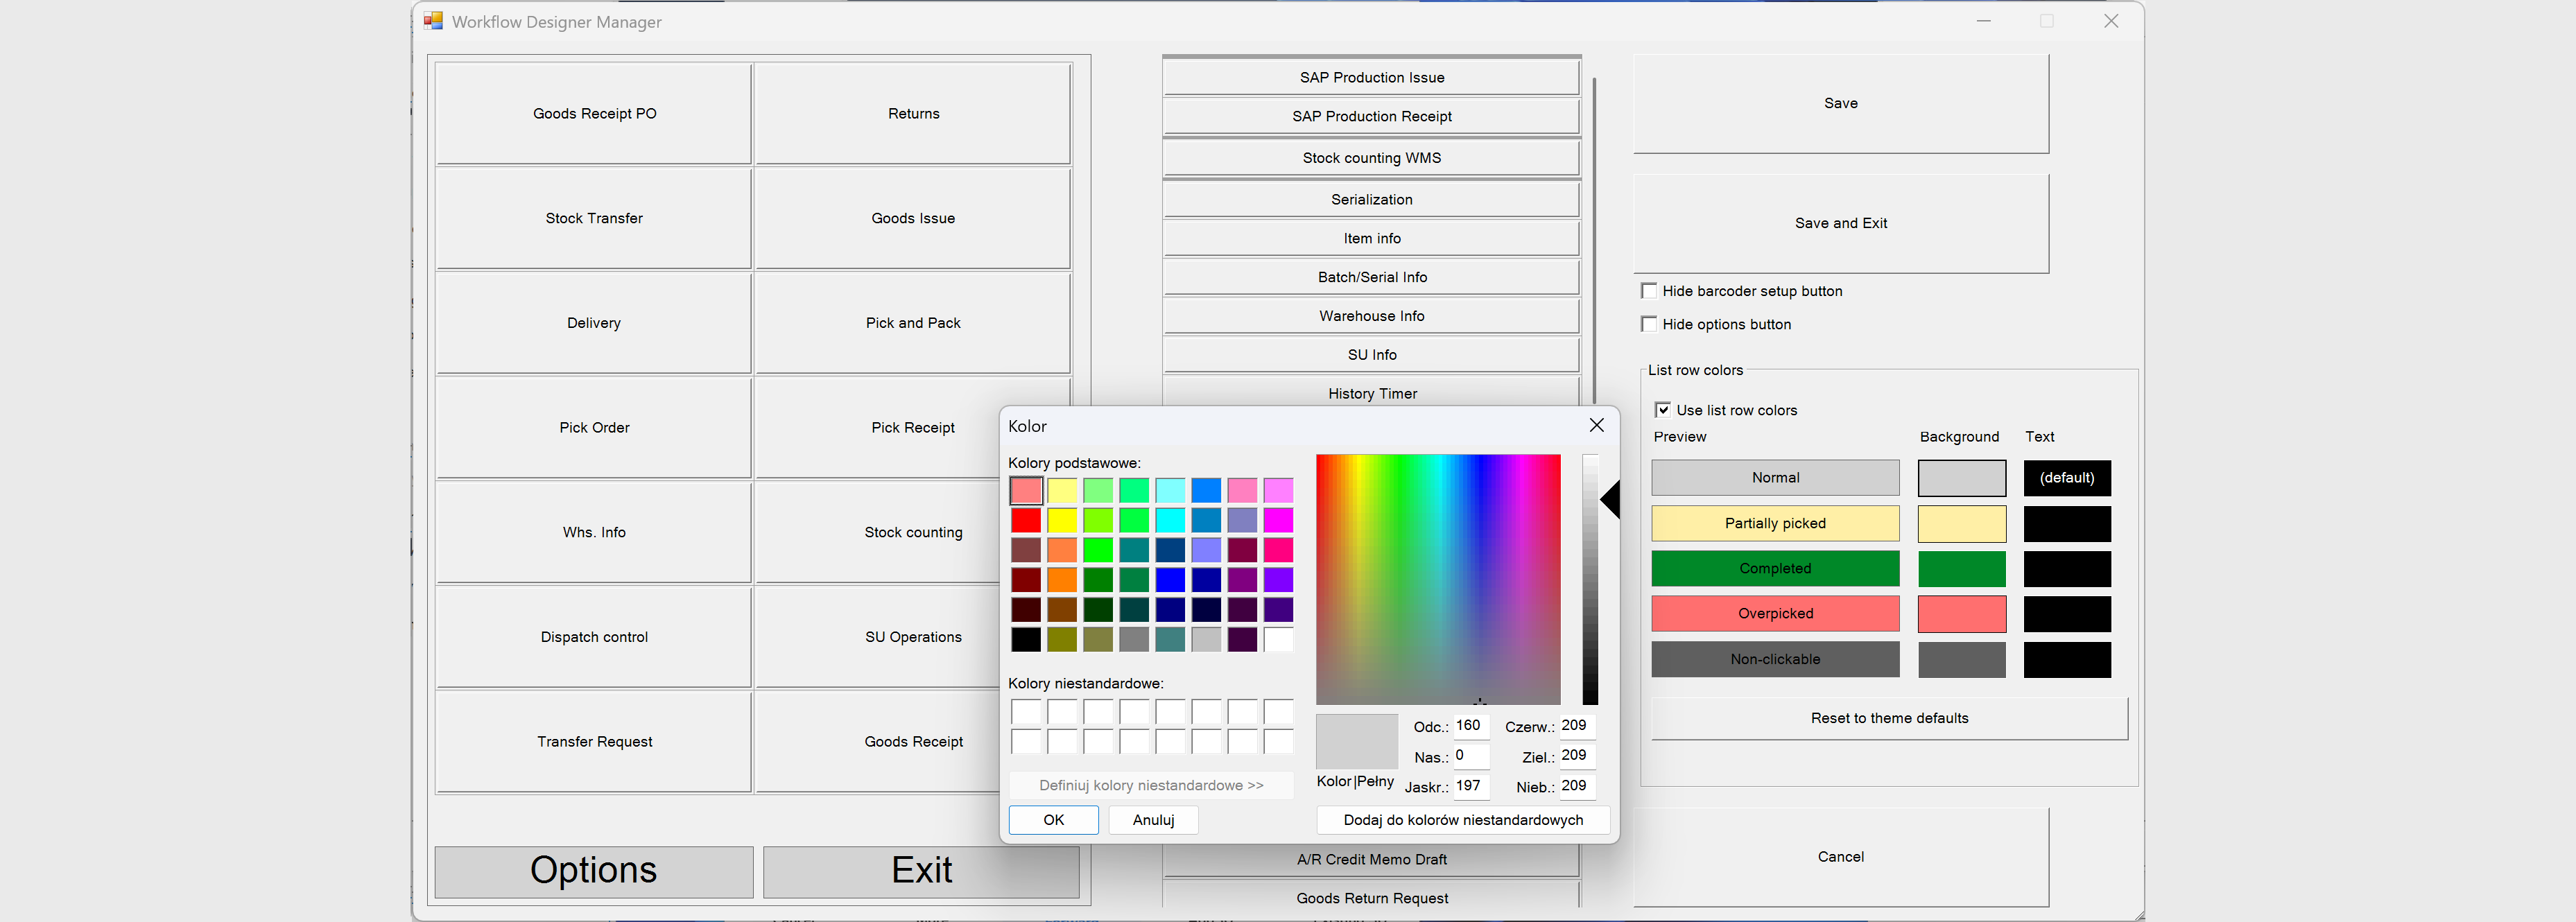Enable Hide options button checkbox
Screen dimensions: 2576x922
point(1649,324)
